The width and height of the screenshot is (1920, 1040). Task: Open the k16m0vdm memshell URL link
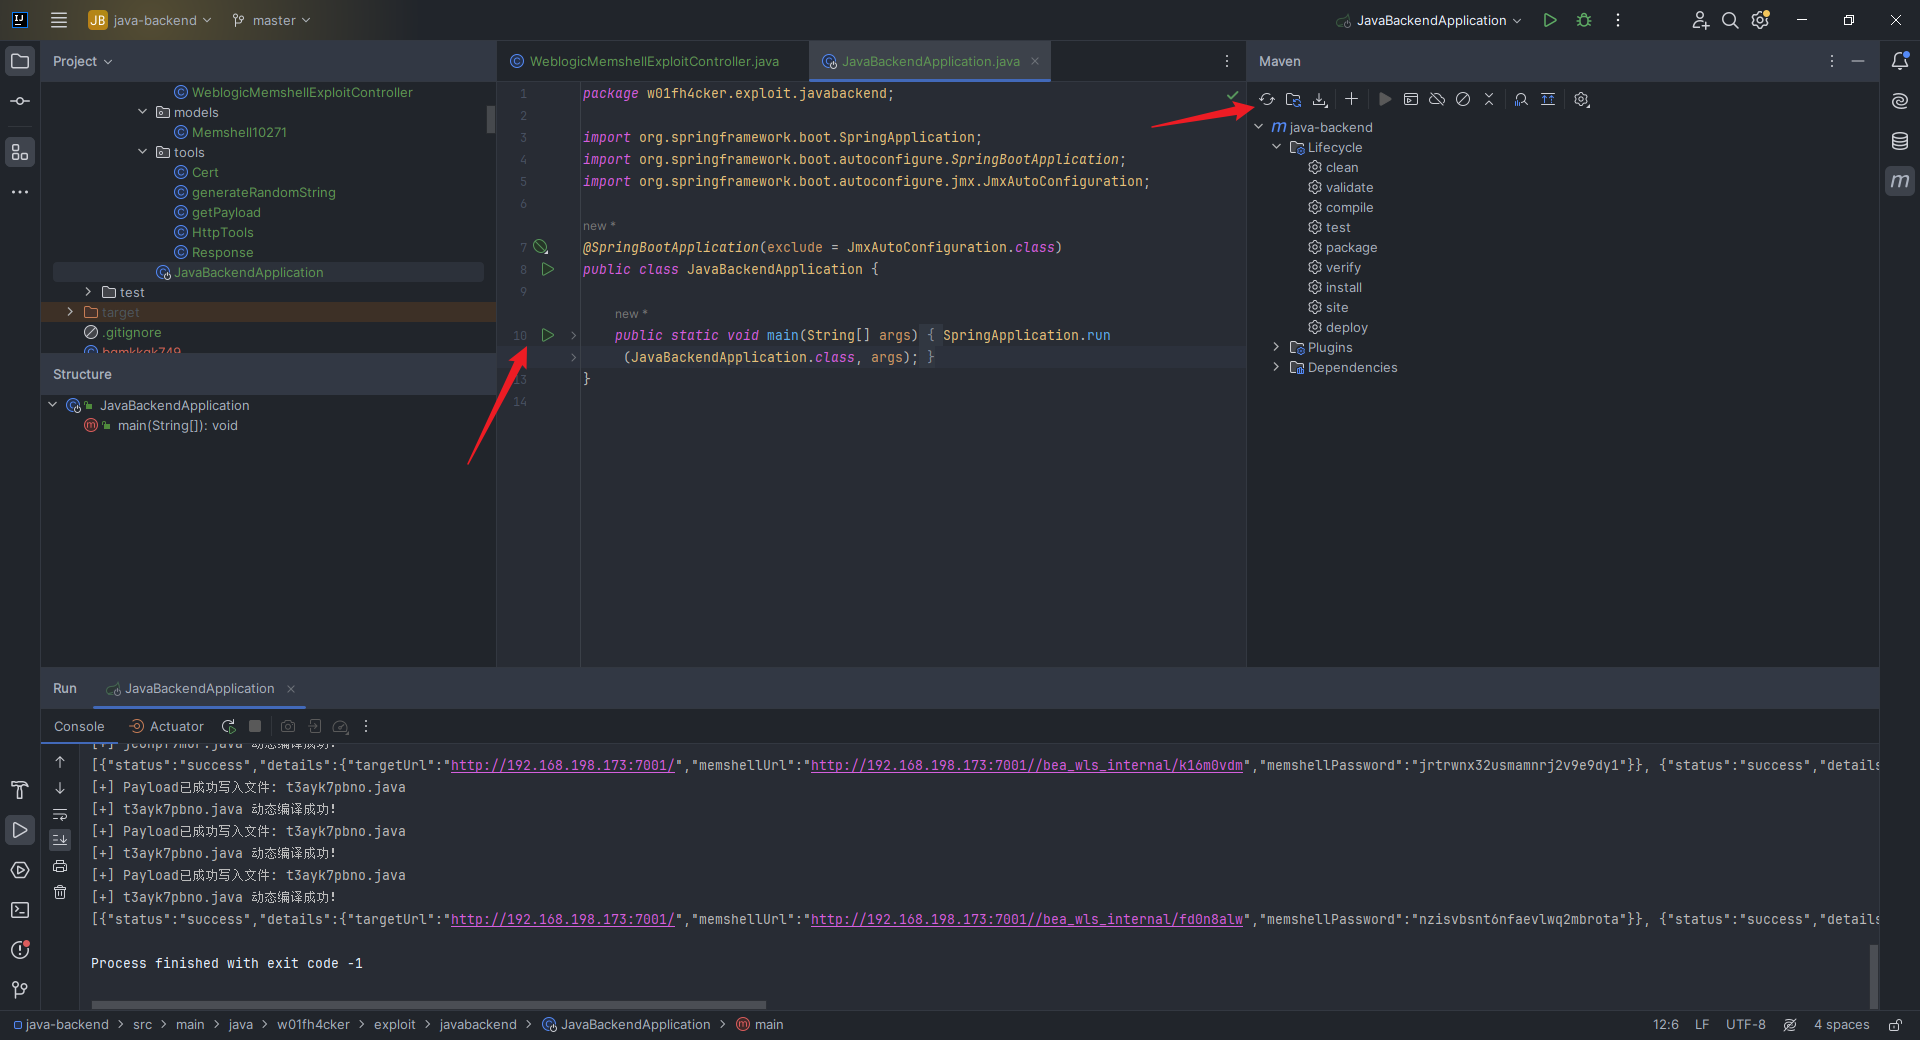point(1026,765)
